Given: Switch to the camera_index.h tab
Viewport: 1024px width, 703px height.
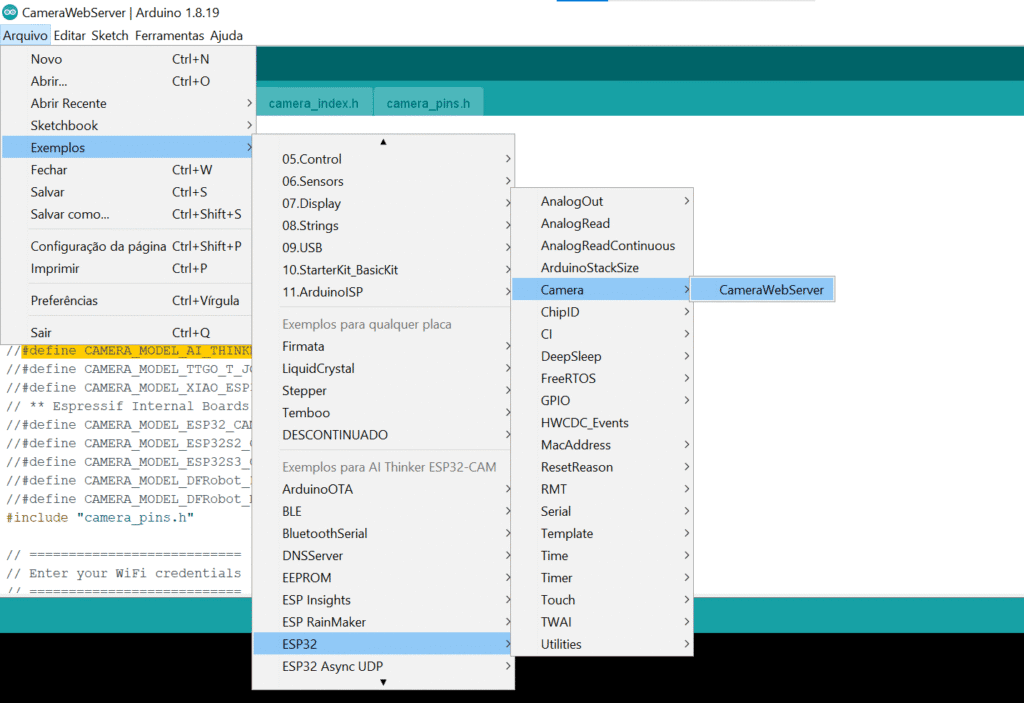Looking at the screenshot, I should click(313, 103).
